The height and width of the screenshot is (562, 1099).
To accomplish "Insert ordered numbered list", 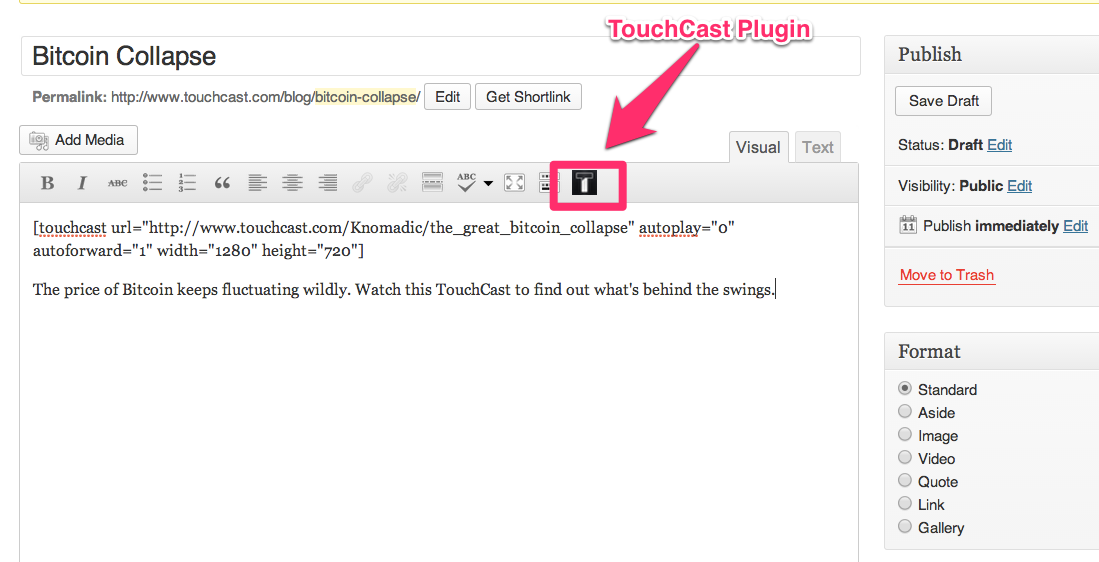I will 187,183.
